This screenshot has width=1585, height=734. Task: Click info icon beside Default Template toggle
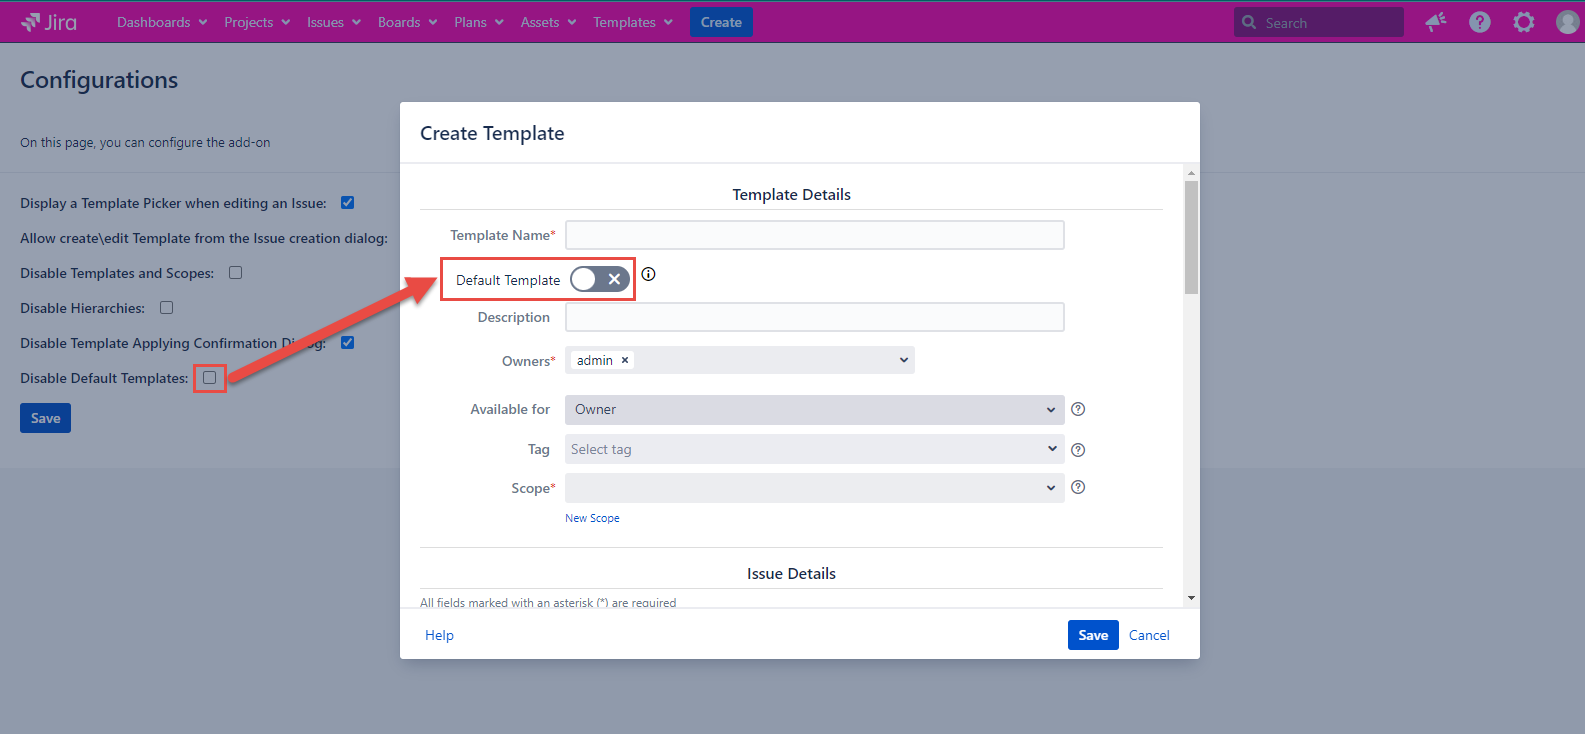click(x=649, y=274)
